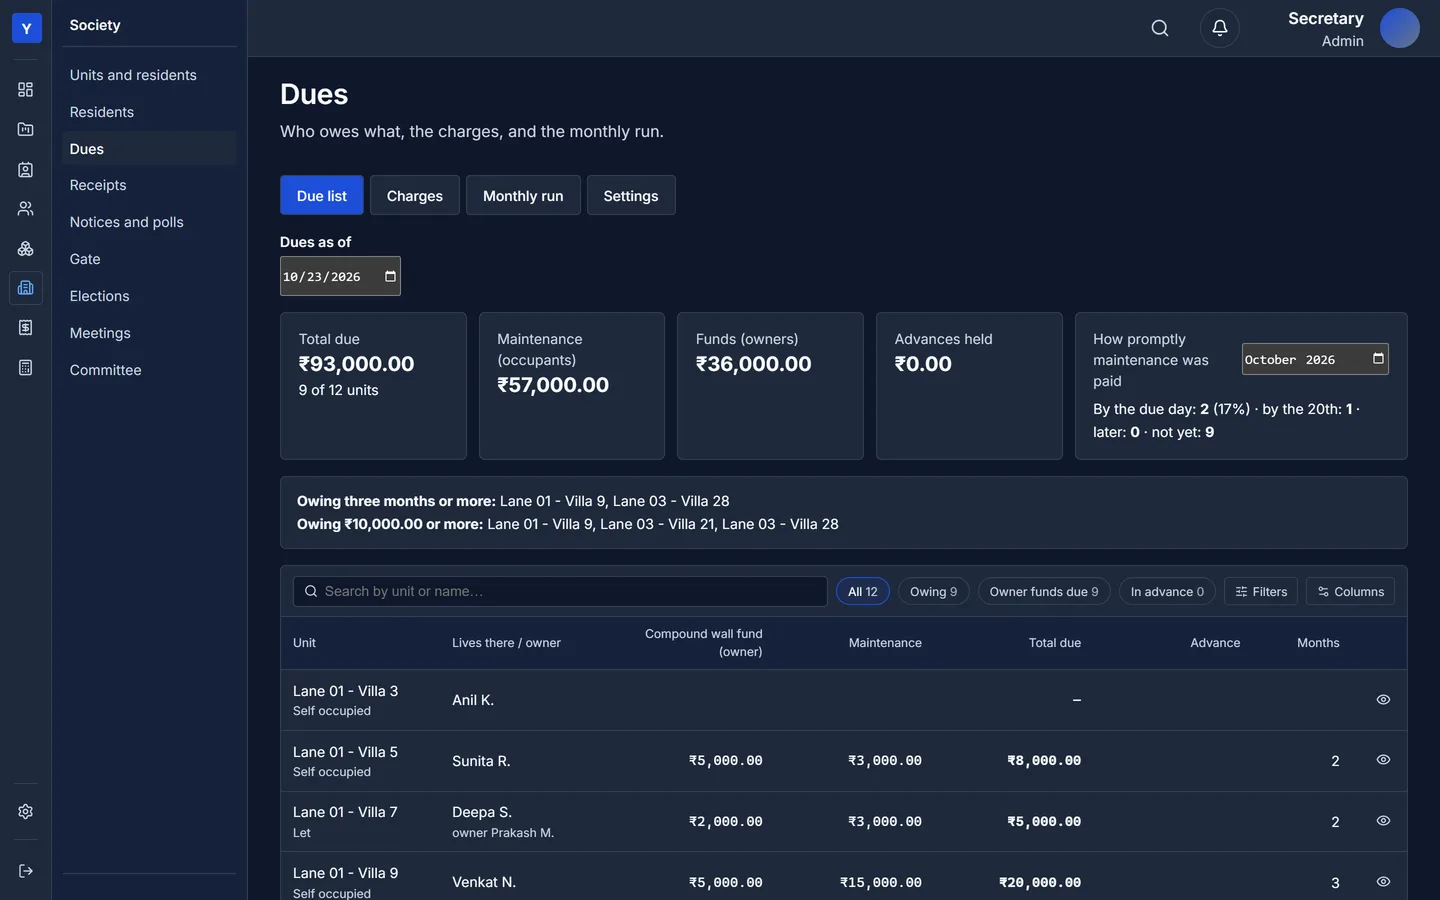Open Committee in the sidebar
Image resolution: width=1440 pixels, height=900 pixels.
pyautogui.click(x=149, y=370)
